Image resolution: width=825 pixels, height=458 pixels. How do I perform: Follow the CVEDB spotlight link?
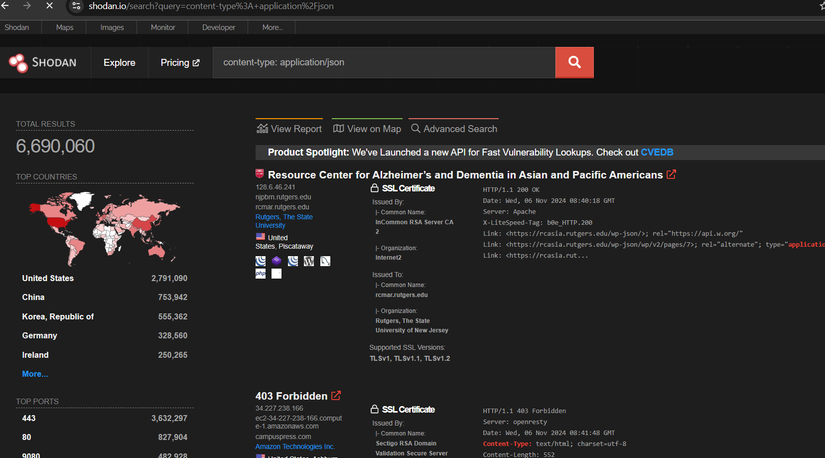tap(657, 152)
